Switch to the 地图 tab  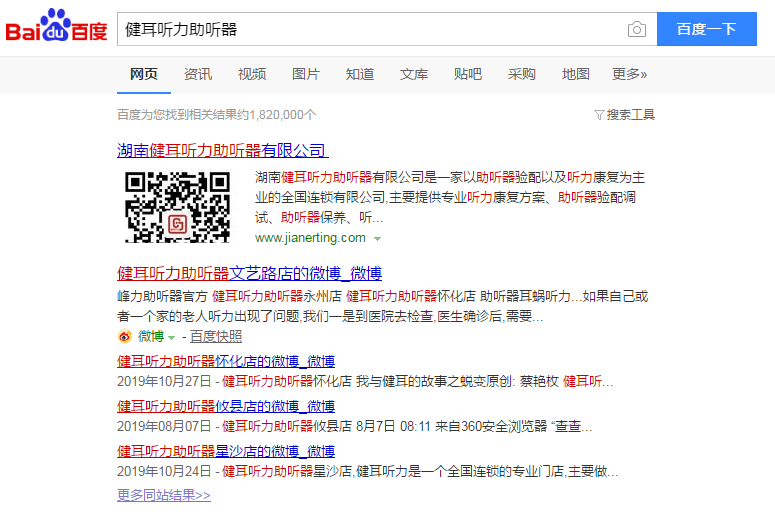576,74
